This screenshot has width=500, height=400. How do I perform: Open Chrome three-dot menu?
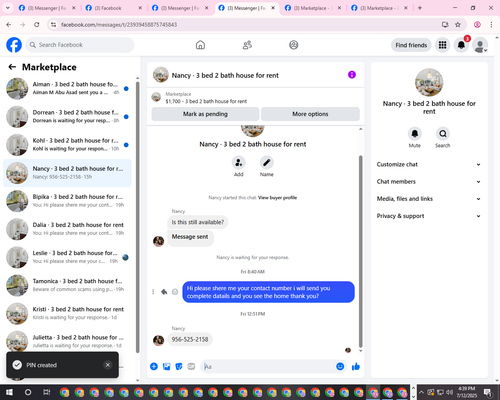pos(491,24)
